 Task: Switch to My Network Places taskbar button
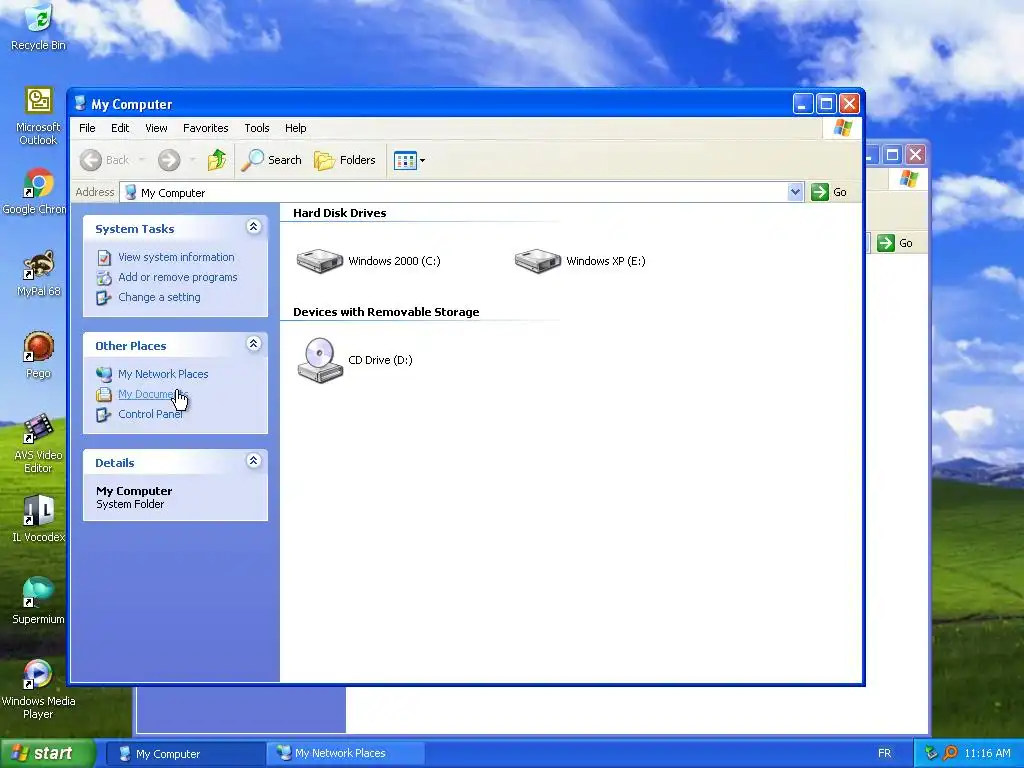pyautogui.click(x=345, y=754)
